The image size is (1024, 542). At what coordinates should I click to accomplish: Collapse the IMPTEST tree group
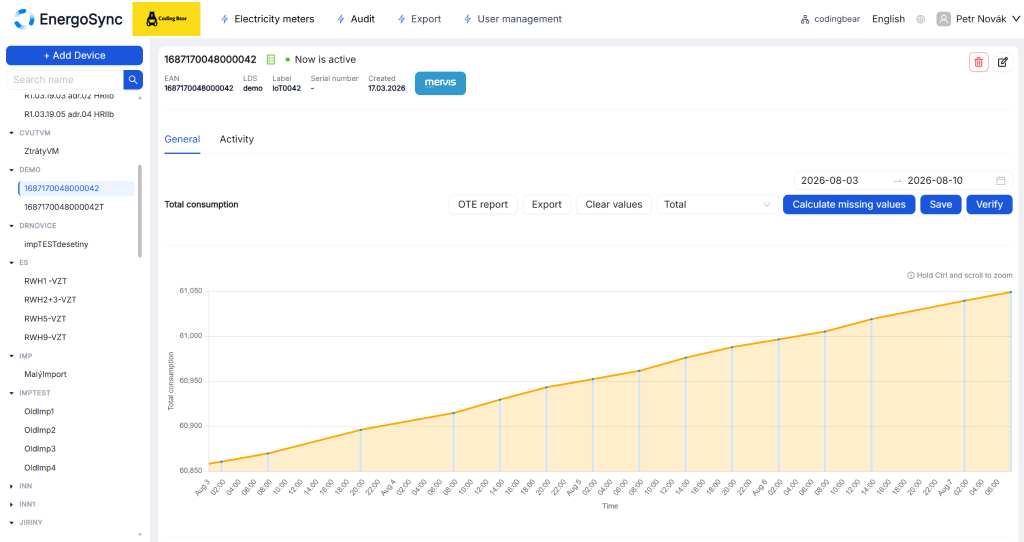tap(12, 393)
